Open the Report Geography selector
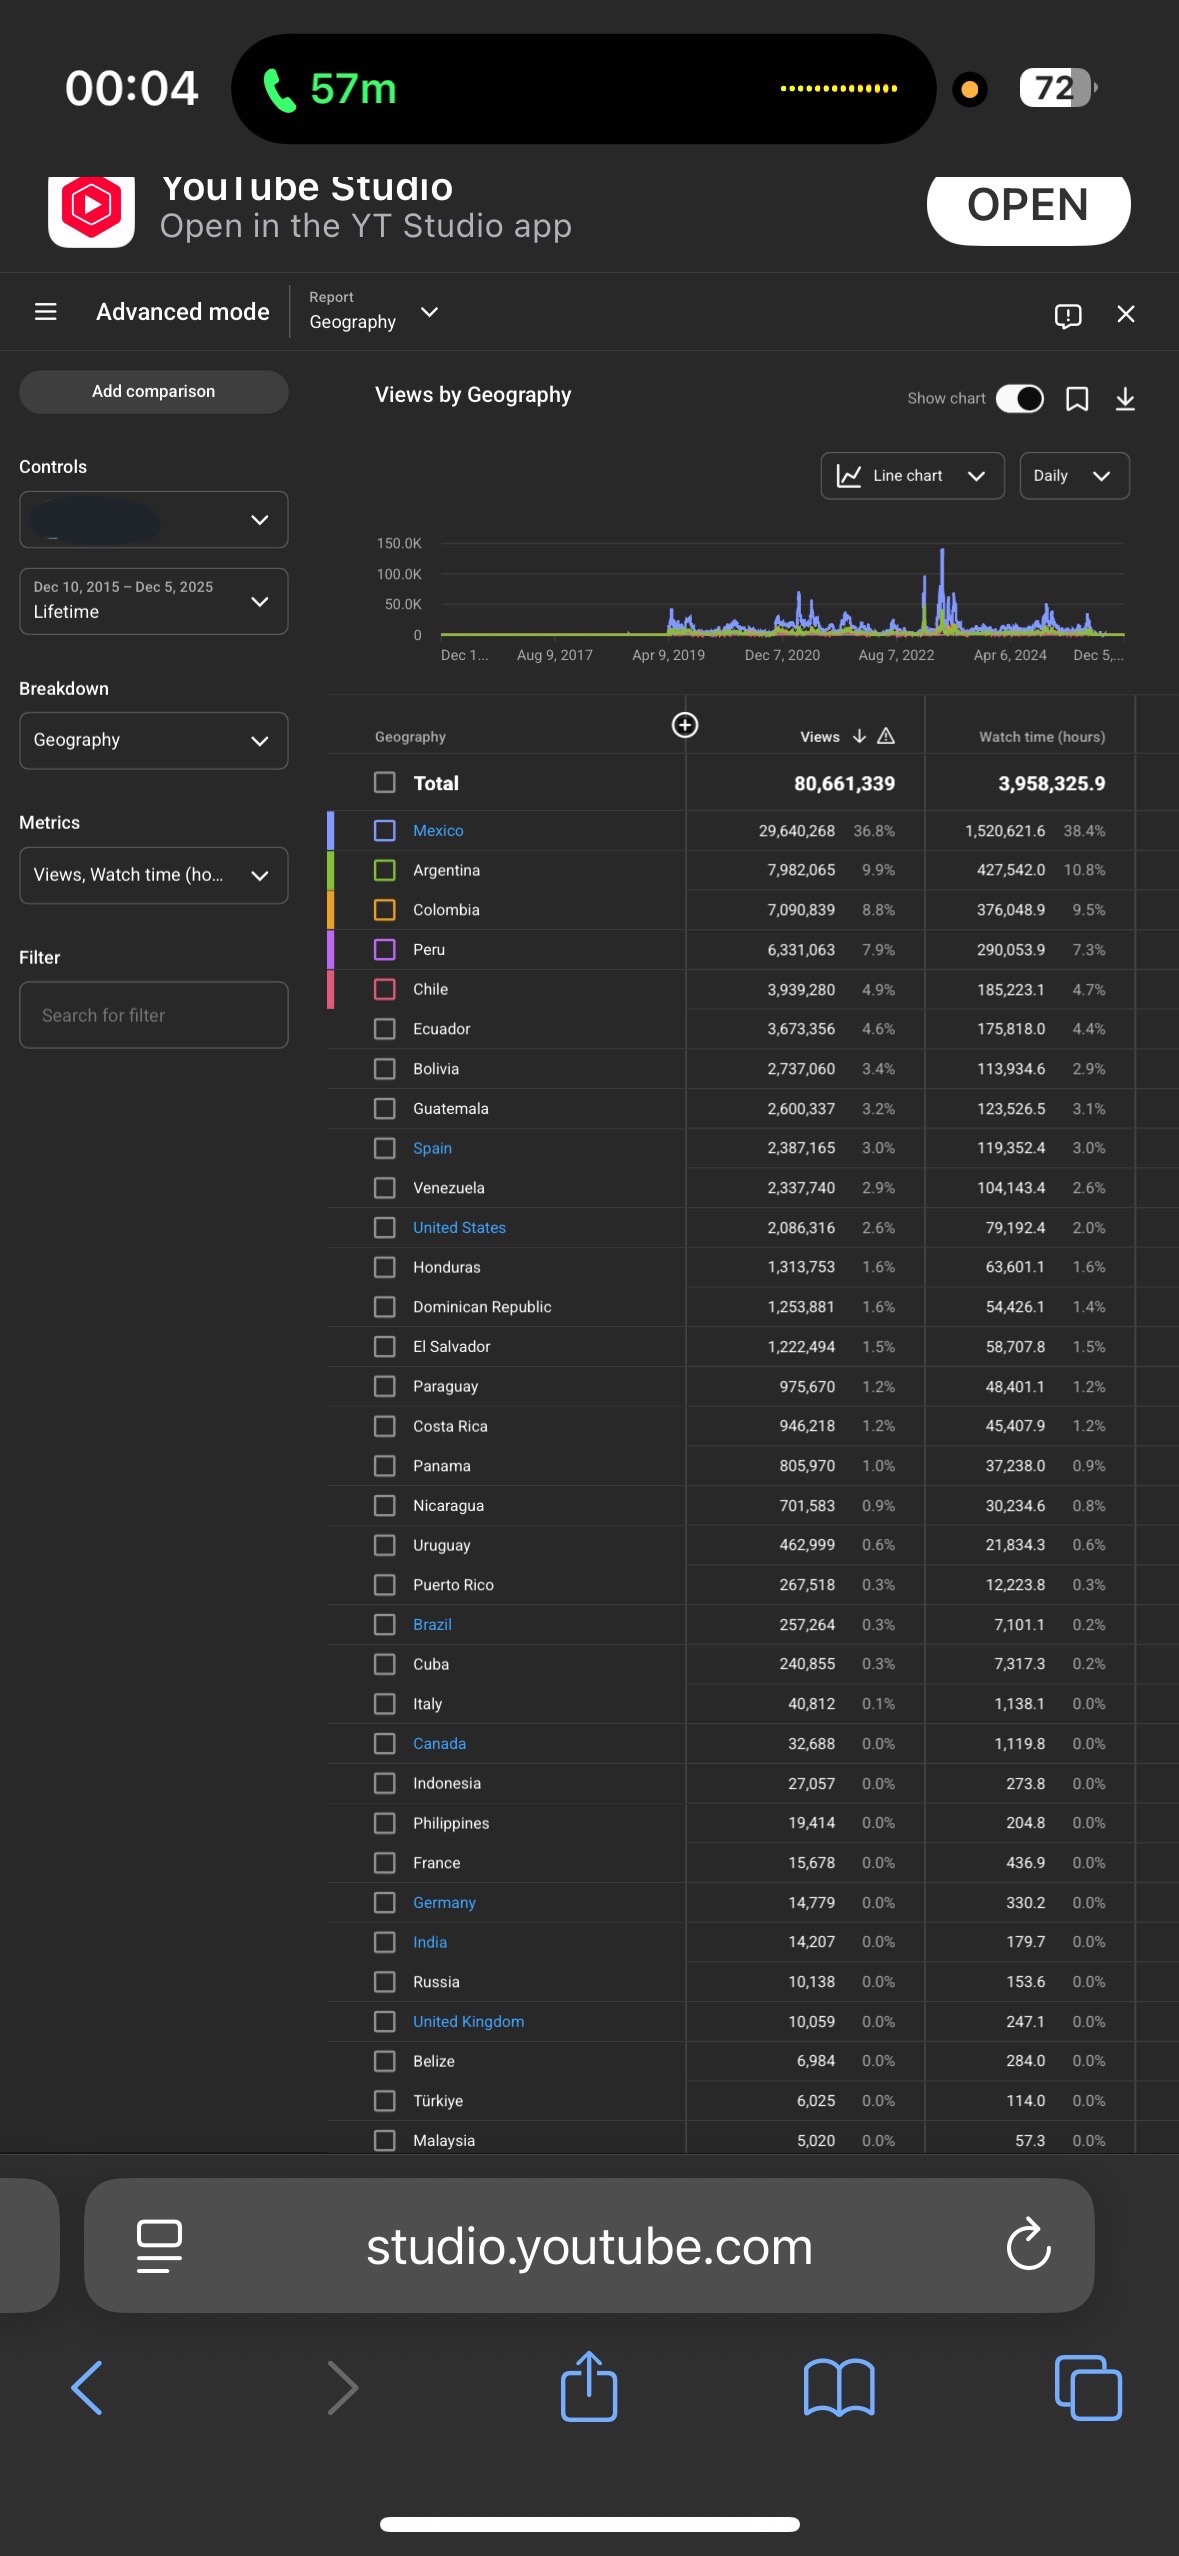This screenshot has width=1179, height=2556. 372,312
